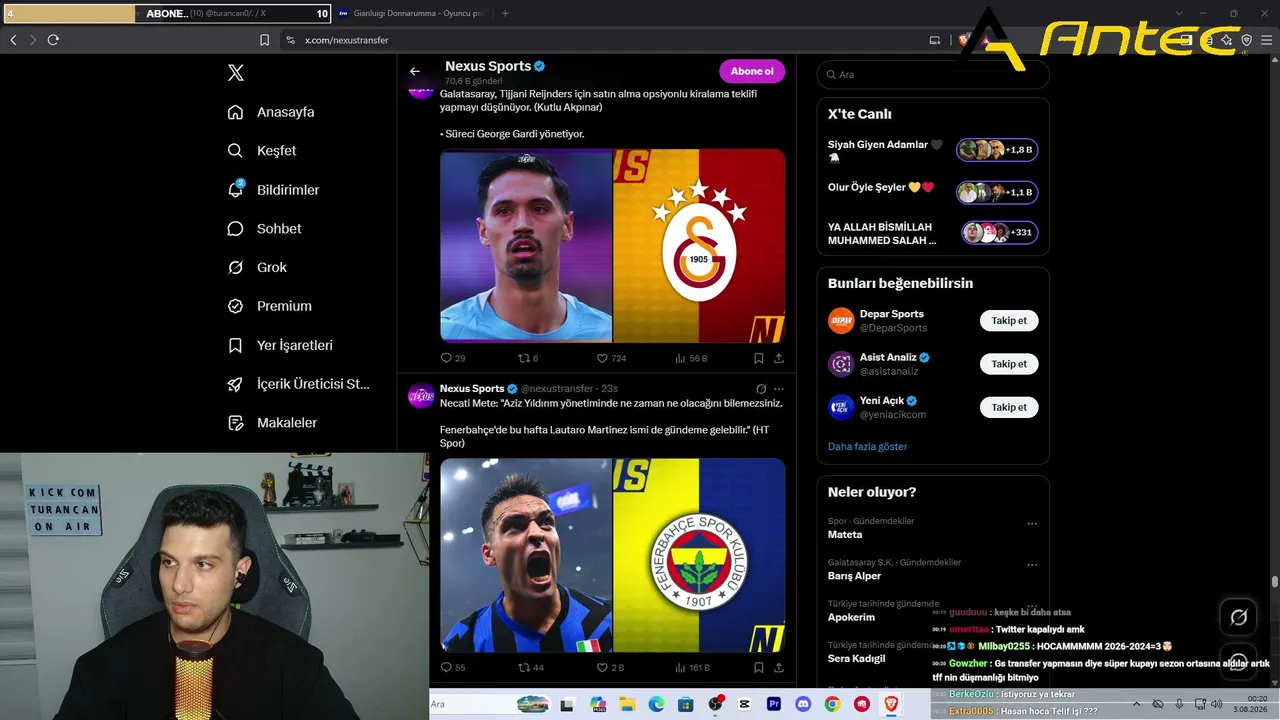This screenshot has height=720, width=1280.
Task: Open more options on the Necati Mete post
Action: (x=779, y=389)
